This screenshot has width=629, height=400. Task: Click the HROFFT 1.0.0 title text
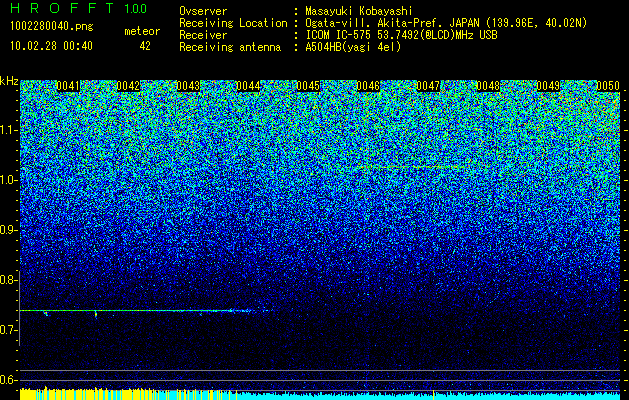tap(79, 8)
